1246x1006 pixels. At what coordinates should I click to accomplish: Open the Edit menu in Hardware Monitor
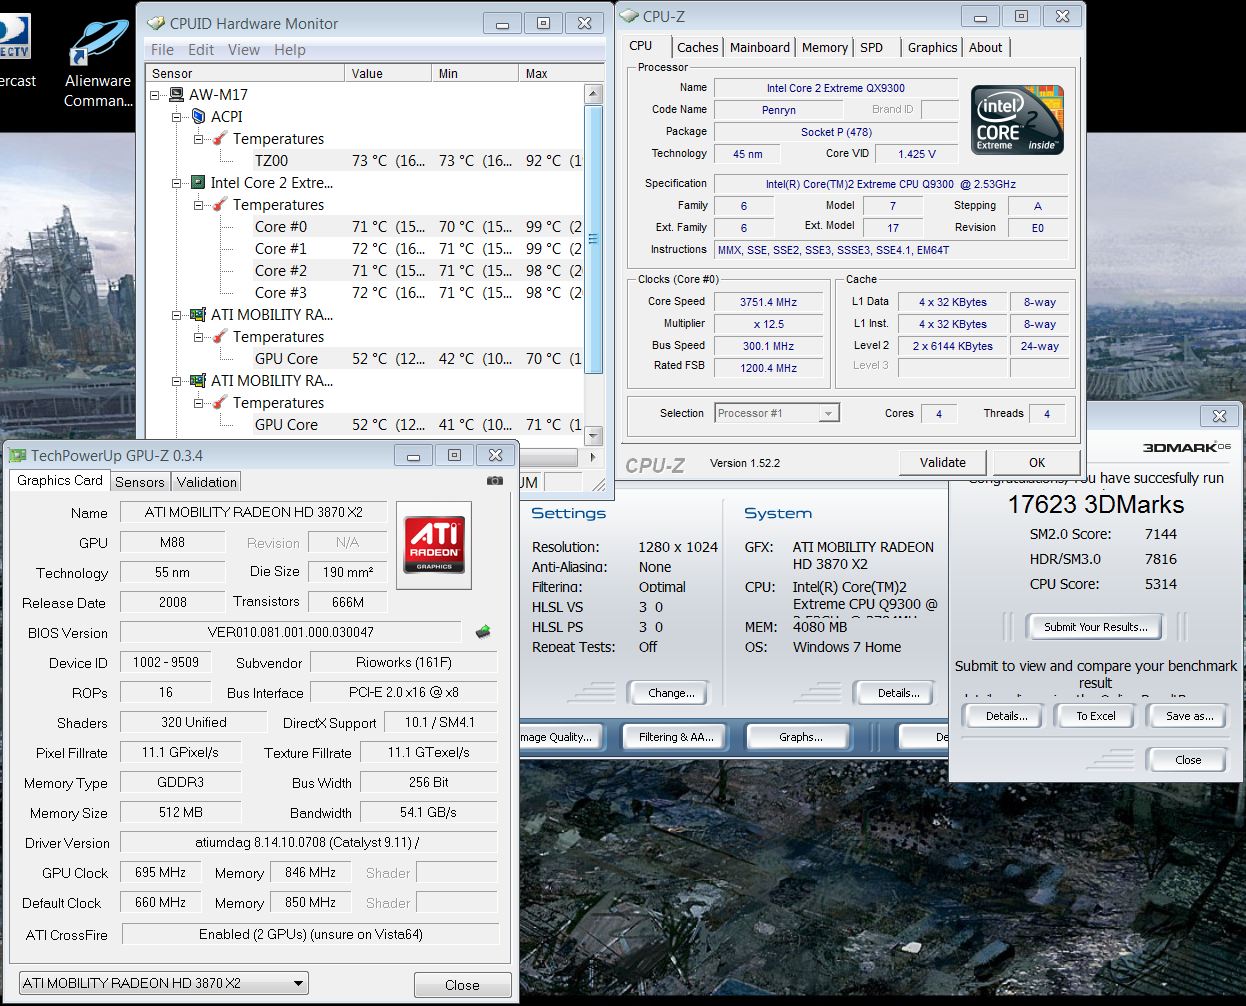[x=201, y=50]
